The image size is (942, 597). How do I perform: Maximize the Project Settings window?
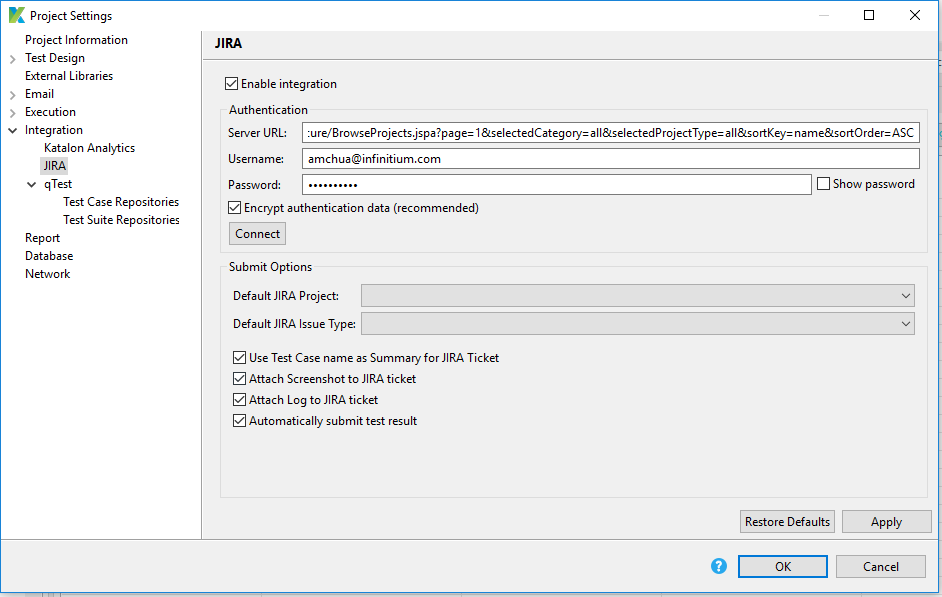point(869,15)
